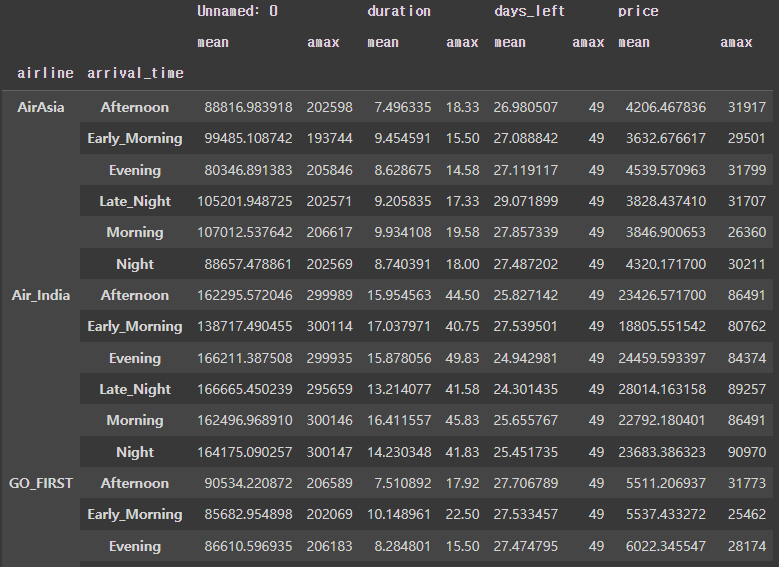
Task: Click duration mean 8.628675
Action: click(x=402, y=170)
